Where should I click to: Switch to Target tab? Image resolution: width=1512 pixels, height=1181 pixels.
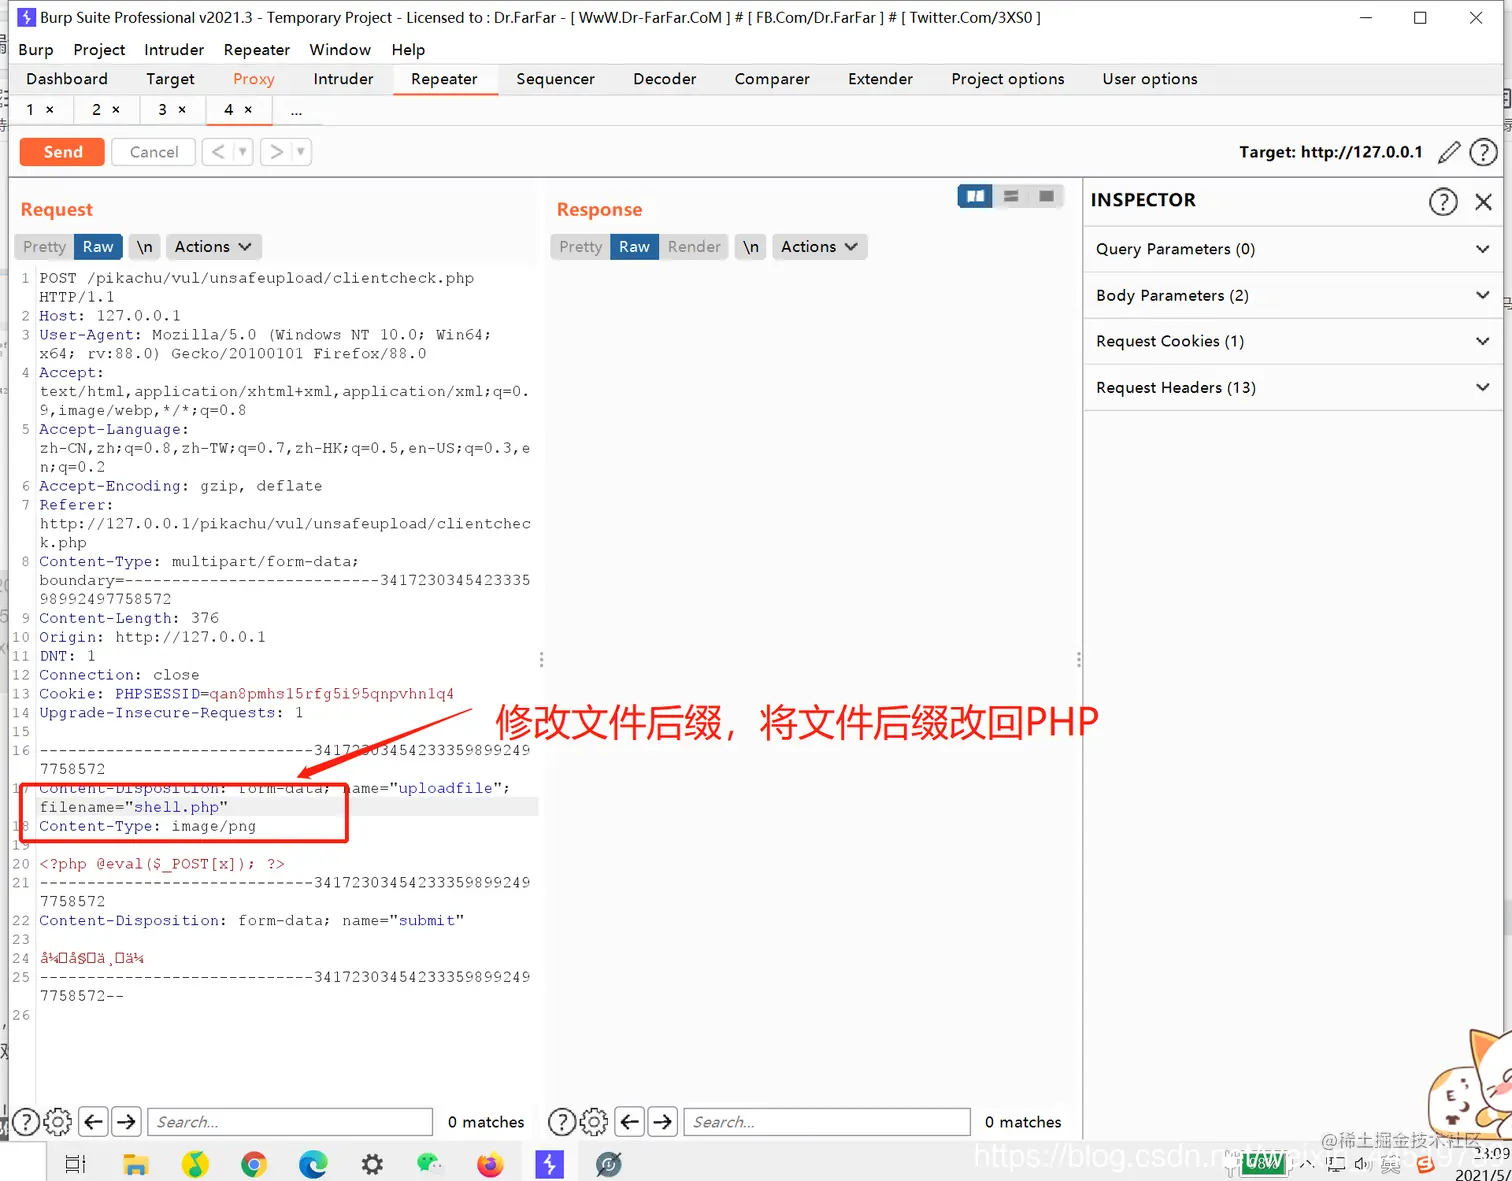click(170, 79)
